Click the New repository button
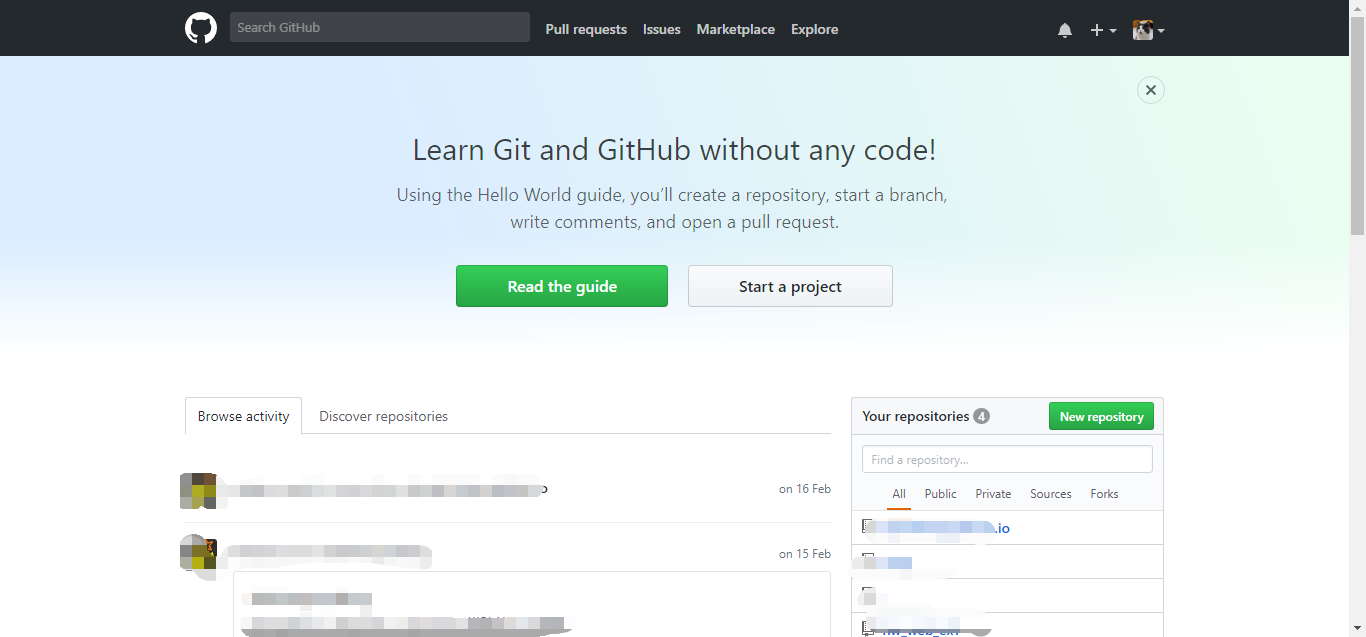The height and width of the screenshot is (637, 1366). pyautogui.click(x=1101, y=416)
